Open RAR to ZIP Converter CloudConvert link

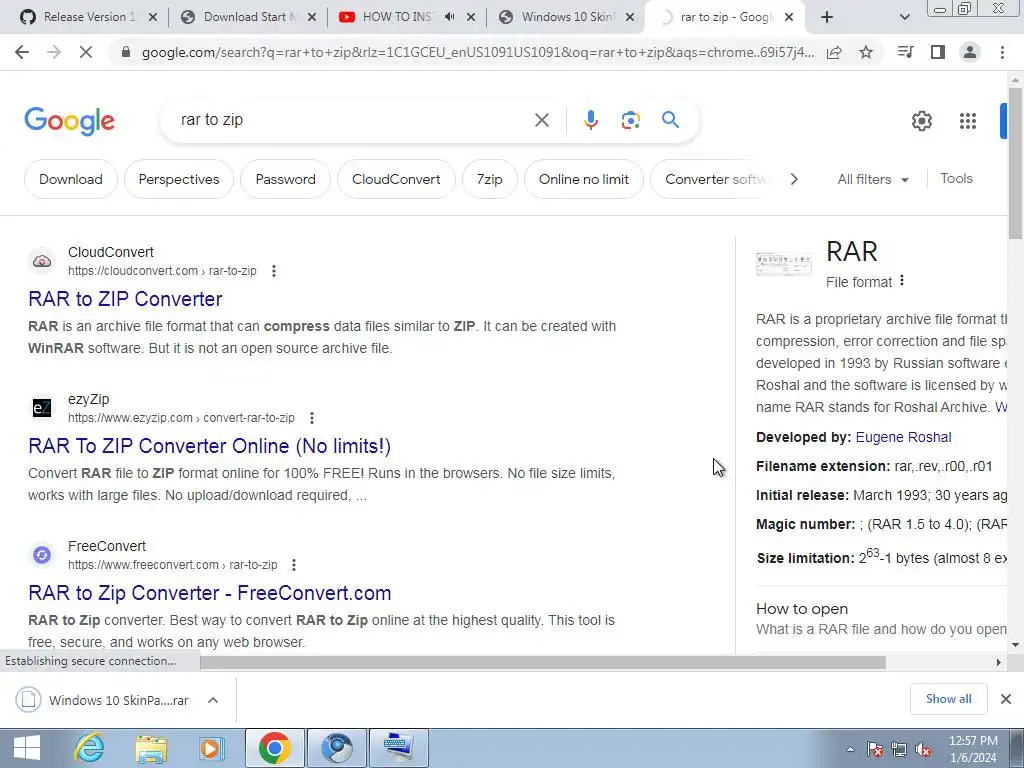[125, 299]
